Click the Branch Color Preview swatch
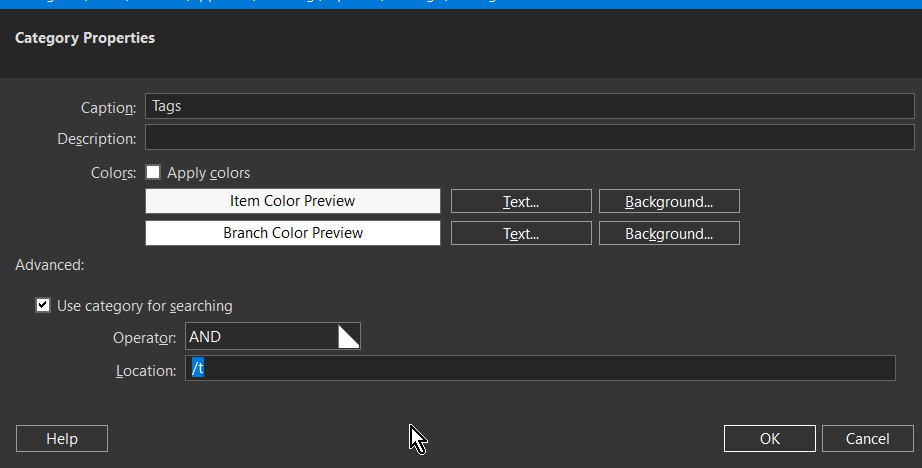This screenshot has width=922, height=468. pos(292,233)
